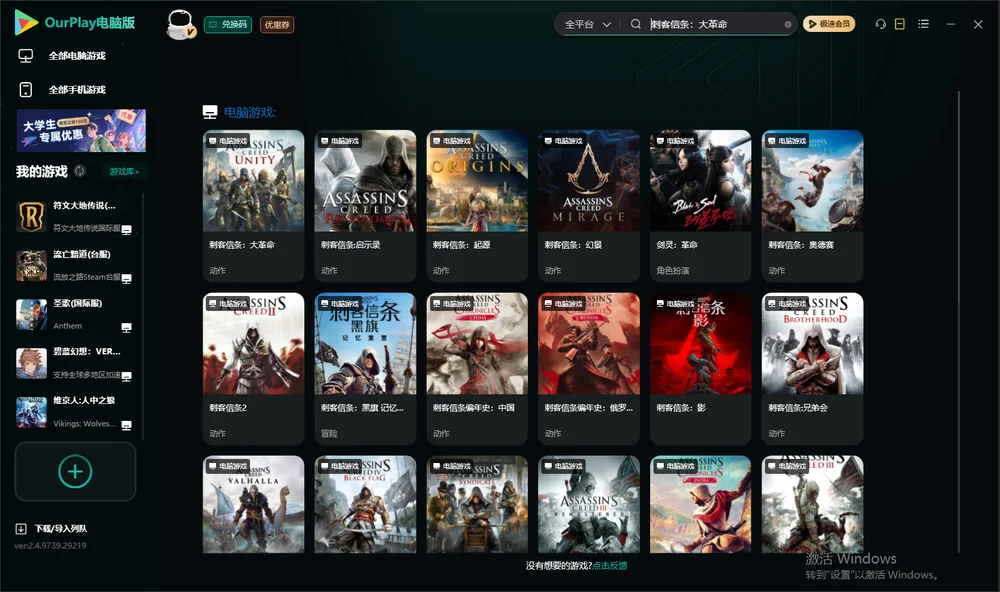Open the 游戏库 link
This screenshot has height=592, width=1000.
124,172
